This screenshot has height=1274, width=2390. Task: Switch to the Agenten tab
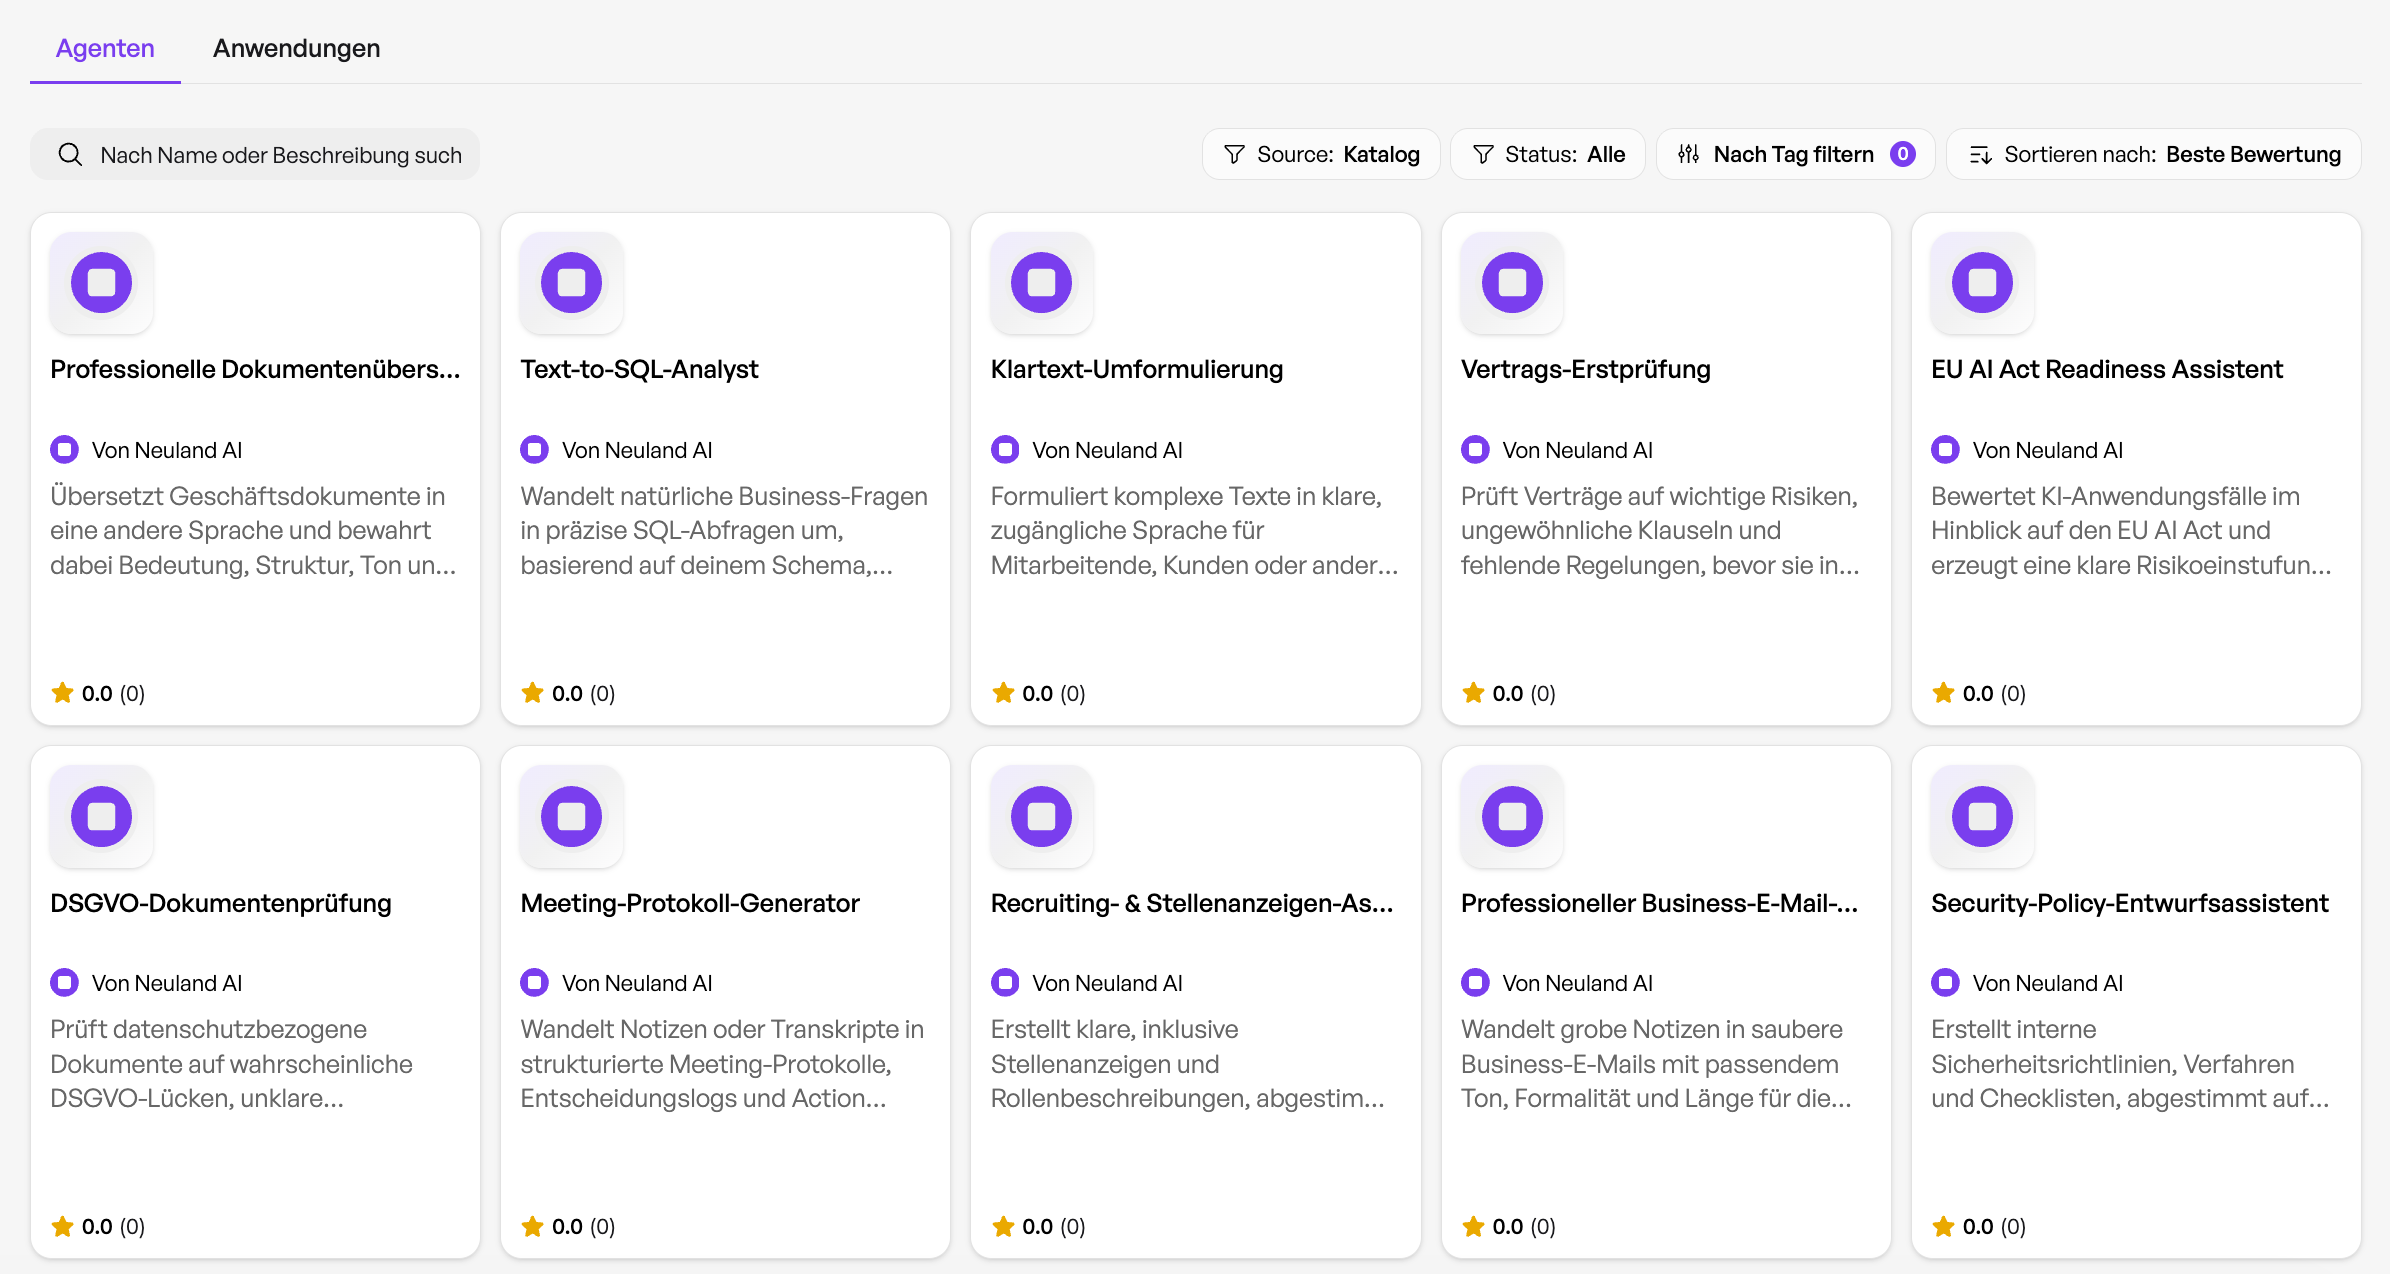pos(105,48)
